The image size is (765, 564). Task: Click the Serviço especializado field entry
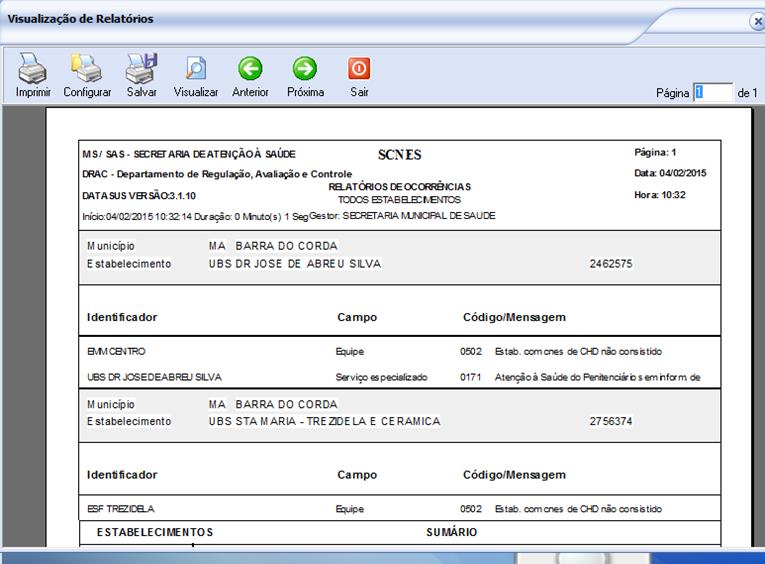pyautogui.click(x=382, y=377)
